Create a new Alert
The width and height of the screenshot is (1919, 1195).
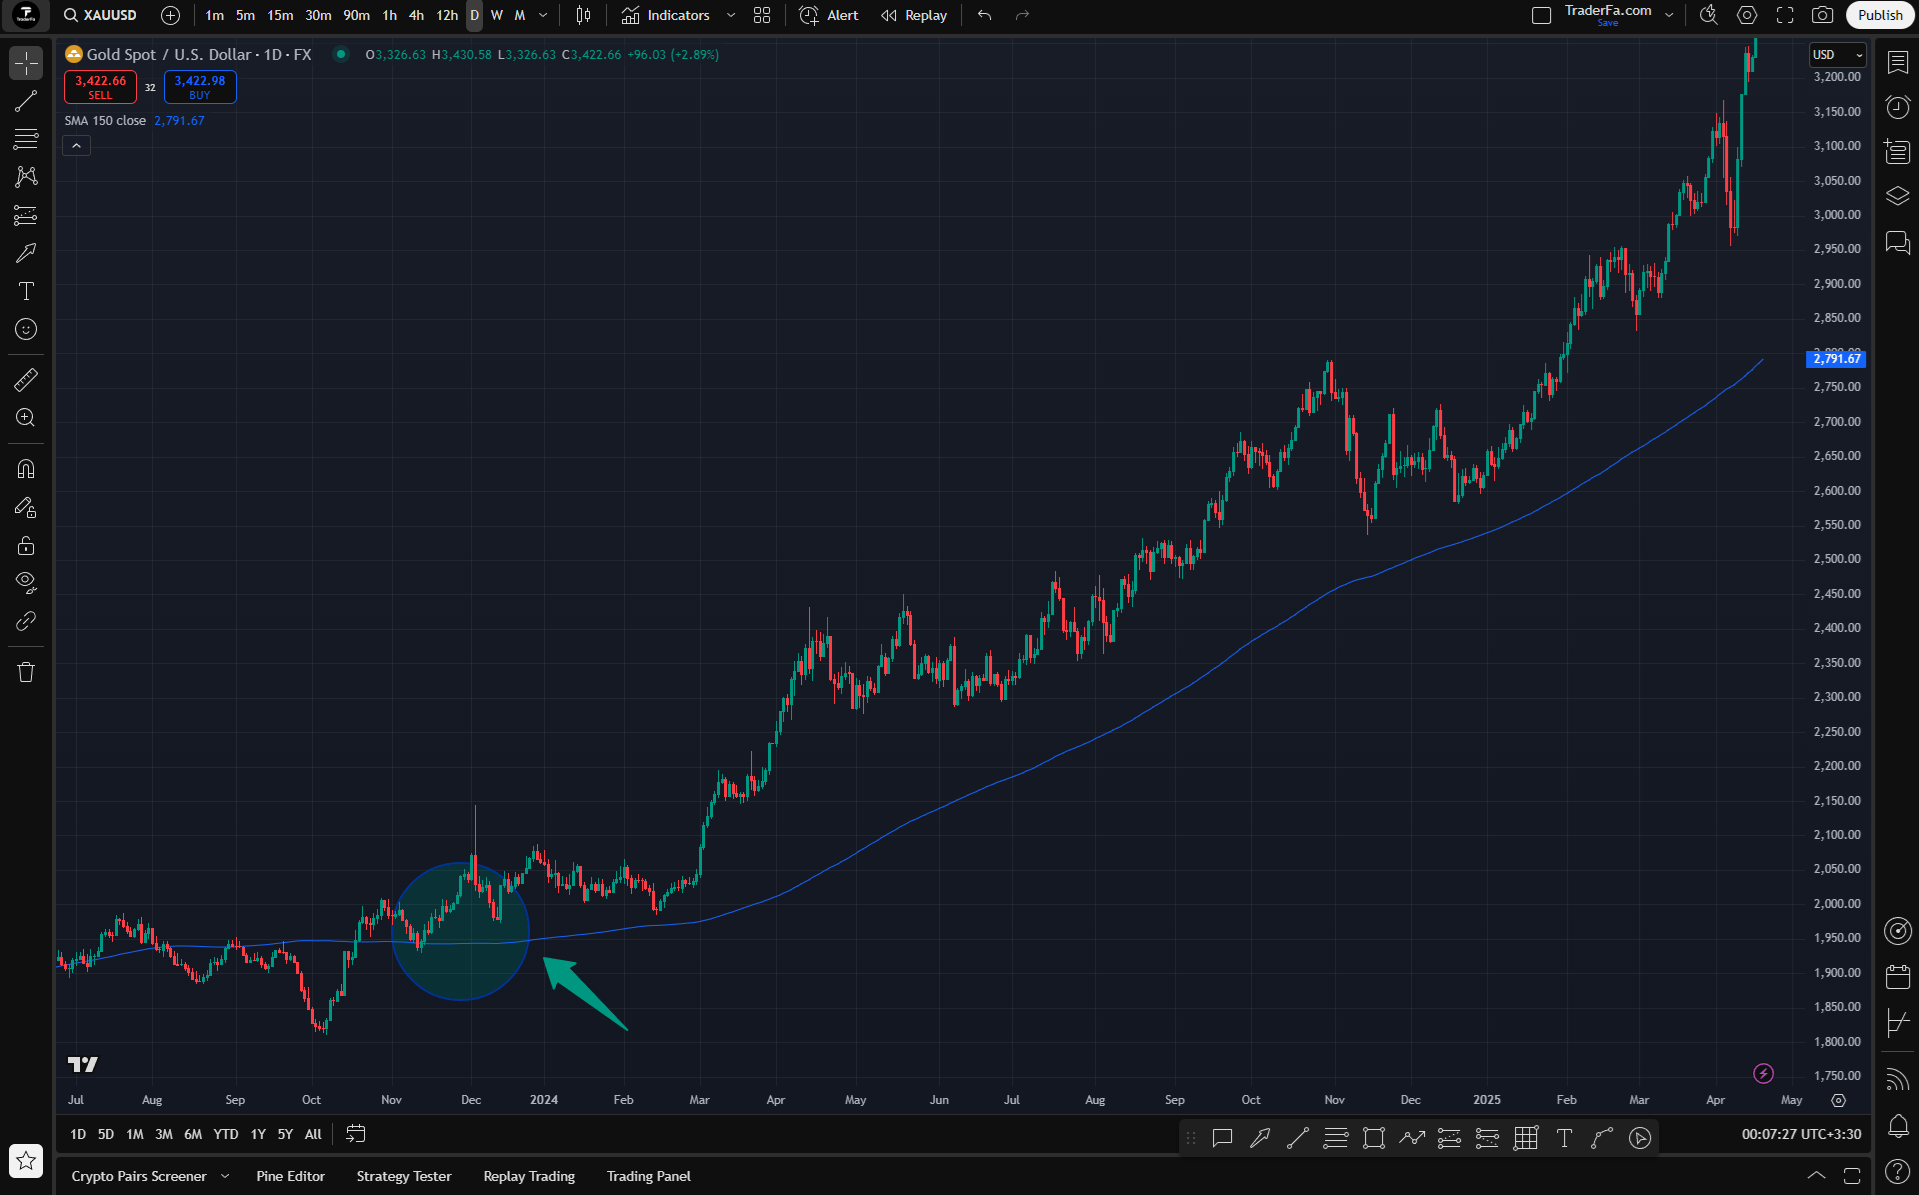tap(829, 15)
